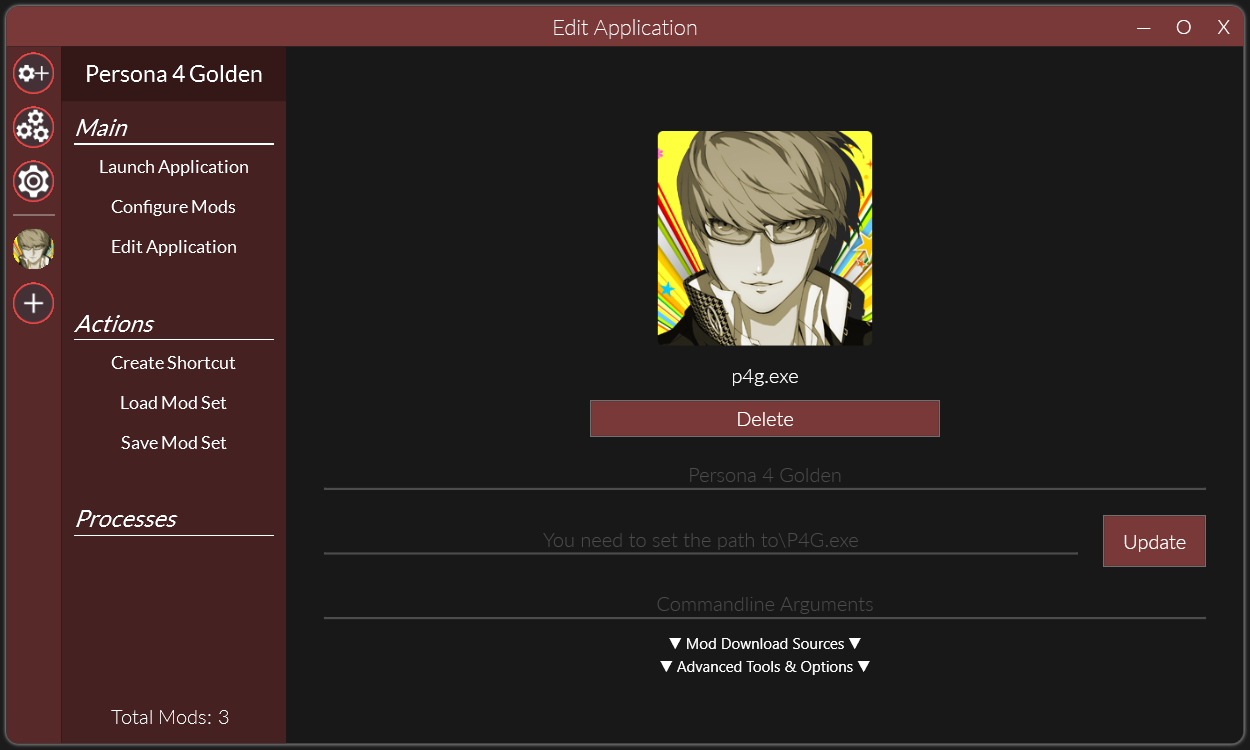Click the p4g.exe label under the image

click(x=765, y=377)
